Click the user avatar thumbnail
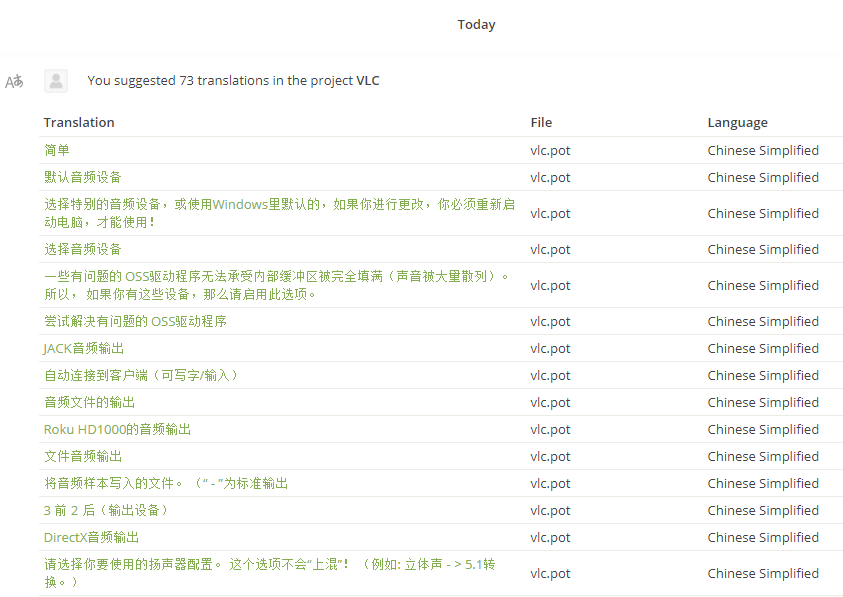843x597 pixels. (56, 81)
